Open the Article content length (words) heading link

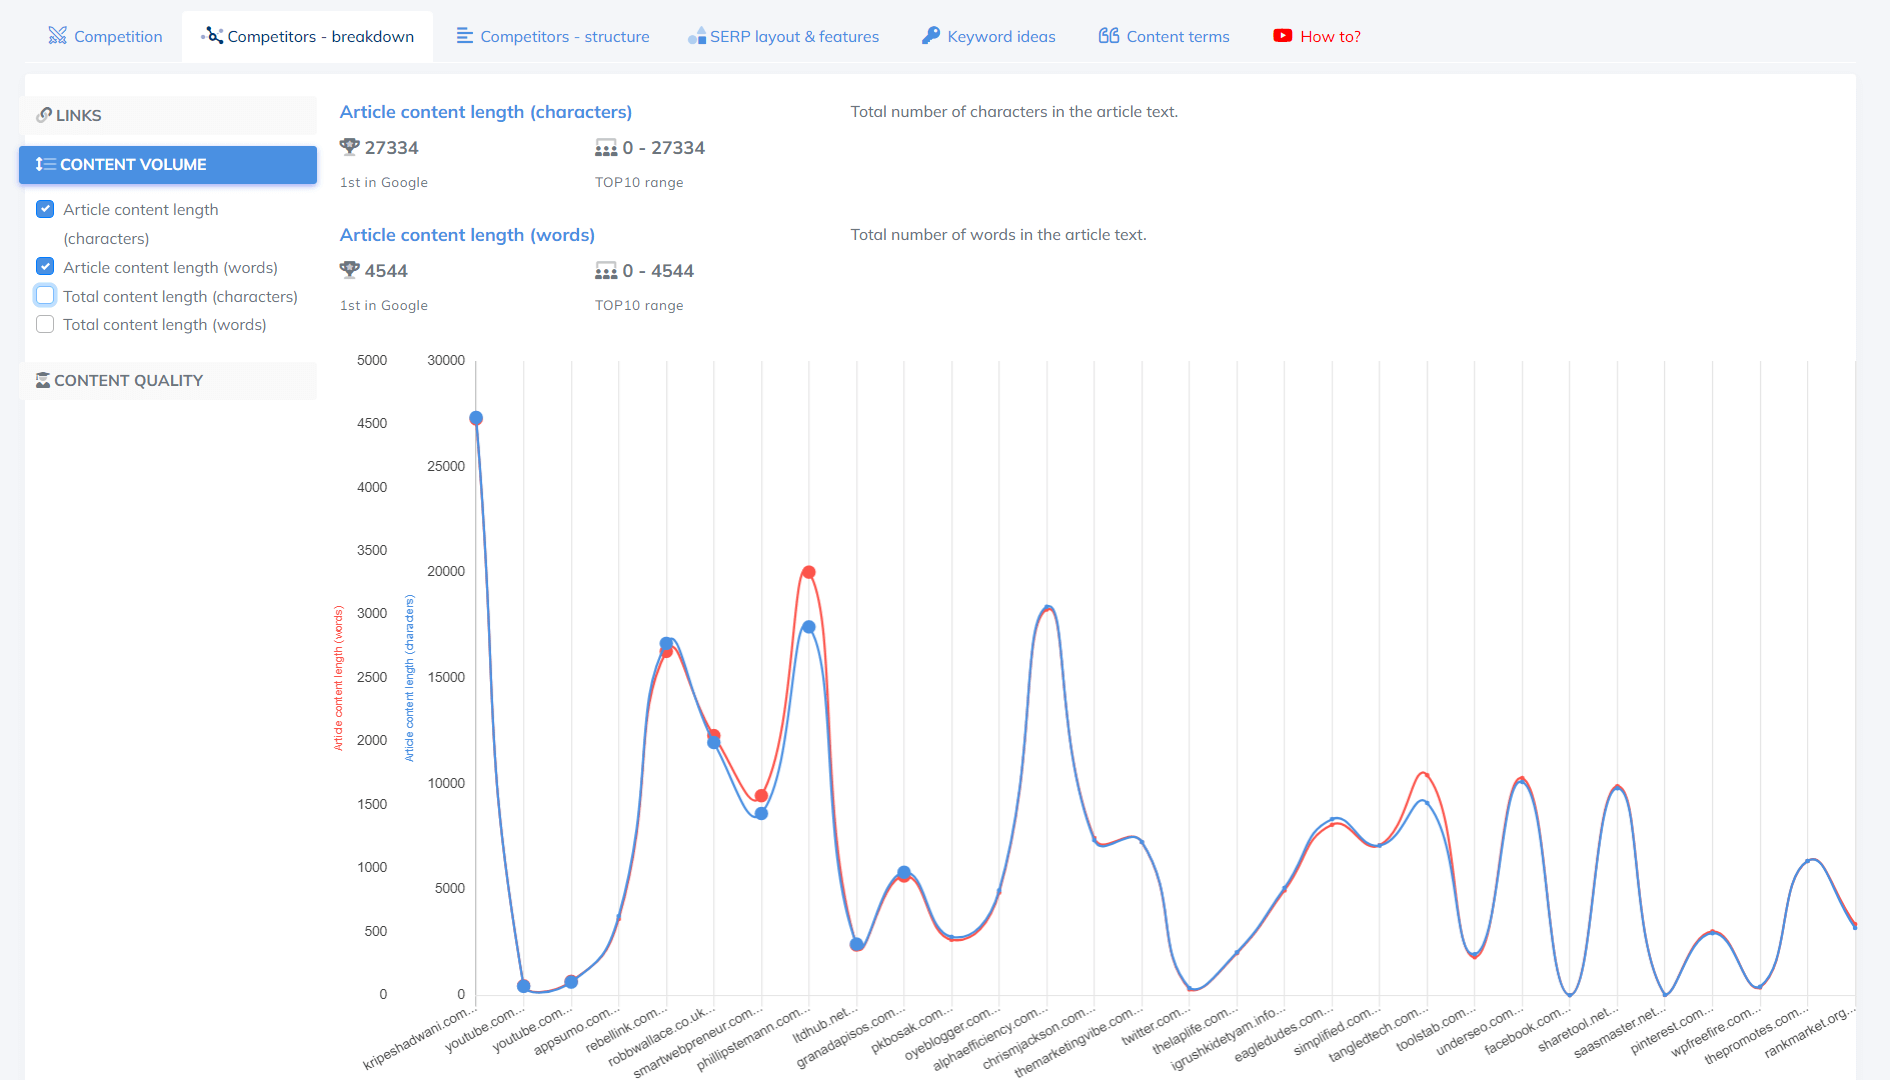click(x=467, y=235)
